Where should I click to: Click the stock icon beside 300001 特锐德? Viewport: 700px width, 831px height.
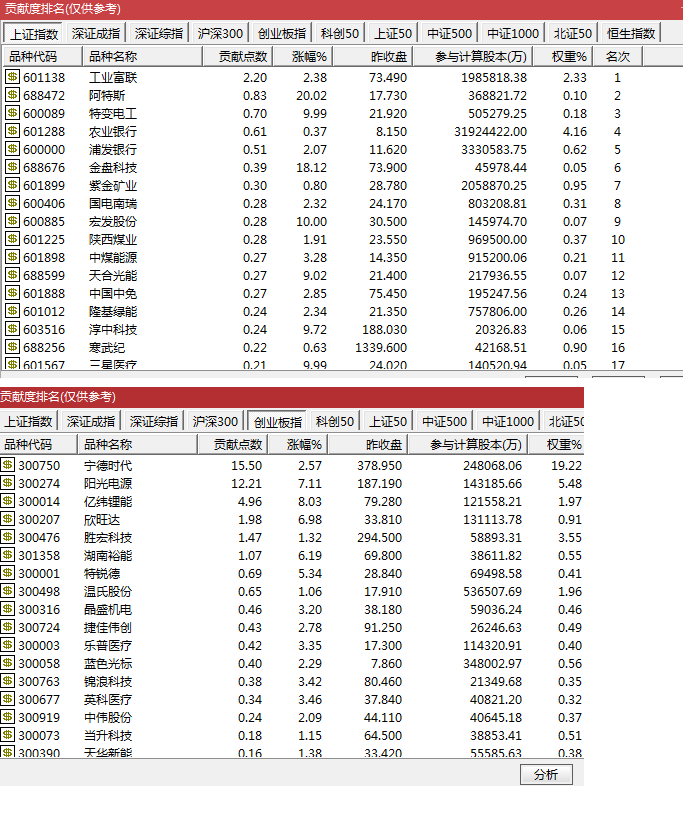tap(7, 573)
